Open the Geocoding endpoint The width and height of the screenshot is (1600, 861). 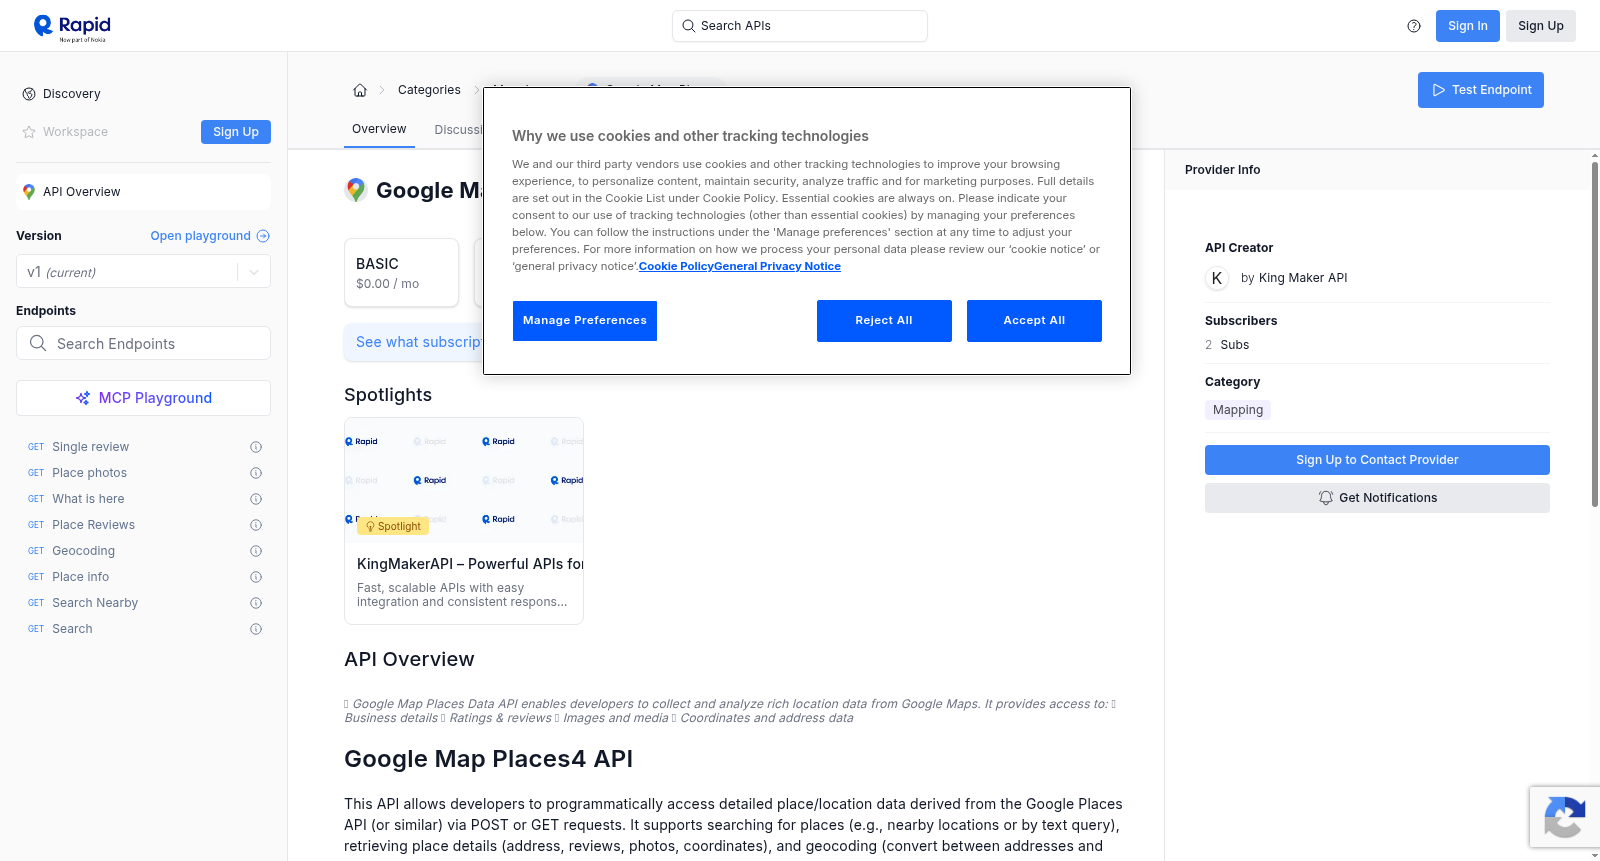[x=83, y=551]
